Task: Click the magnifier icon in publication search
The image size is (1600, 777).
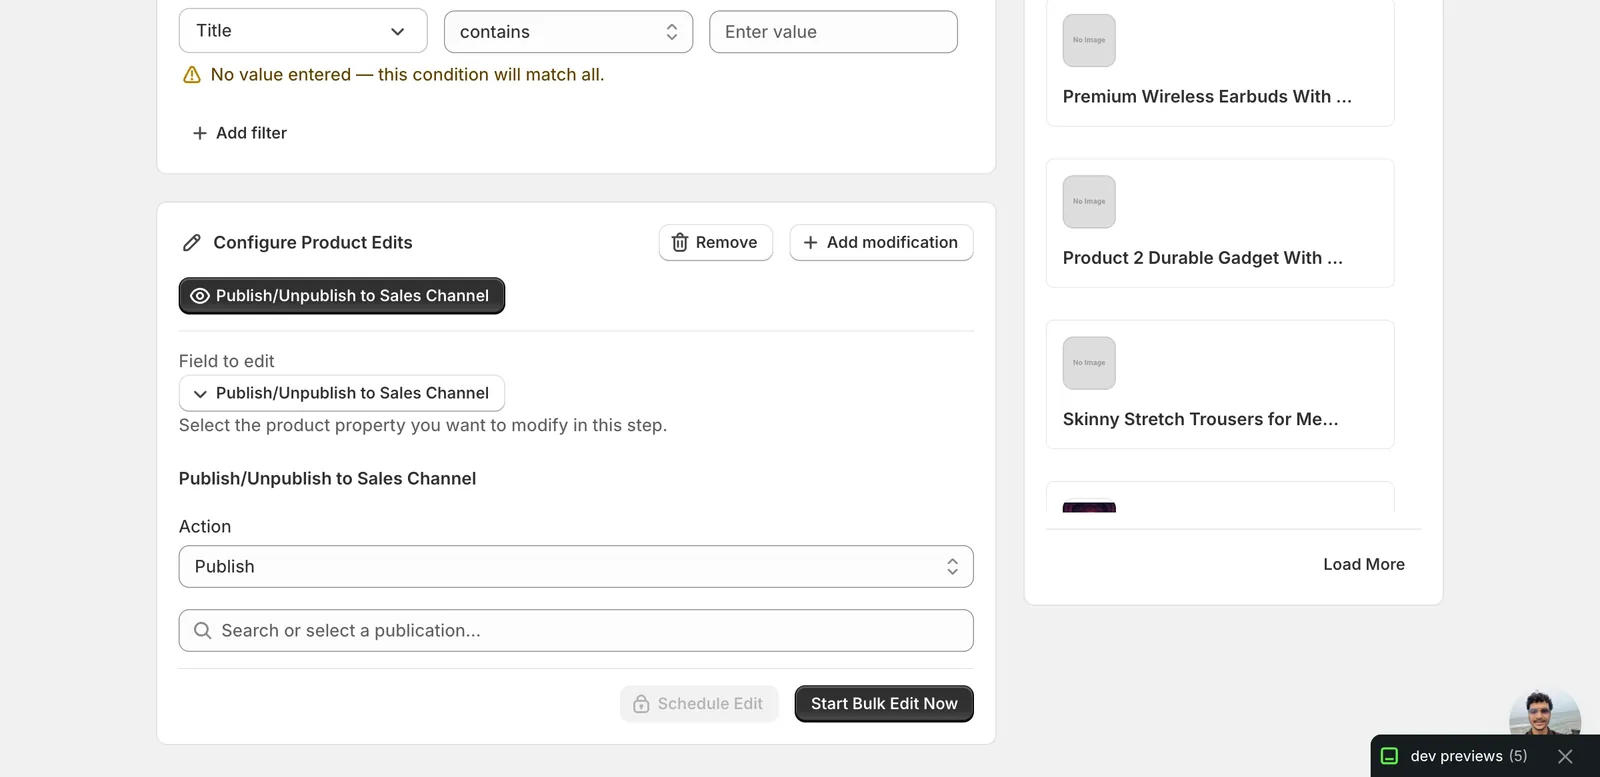Action: pyautogui.click(x=203, y=631)
